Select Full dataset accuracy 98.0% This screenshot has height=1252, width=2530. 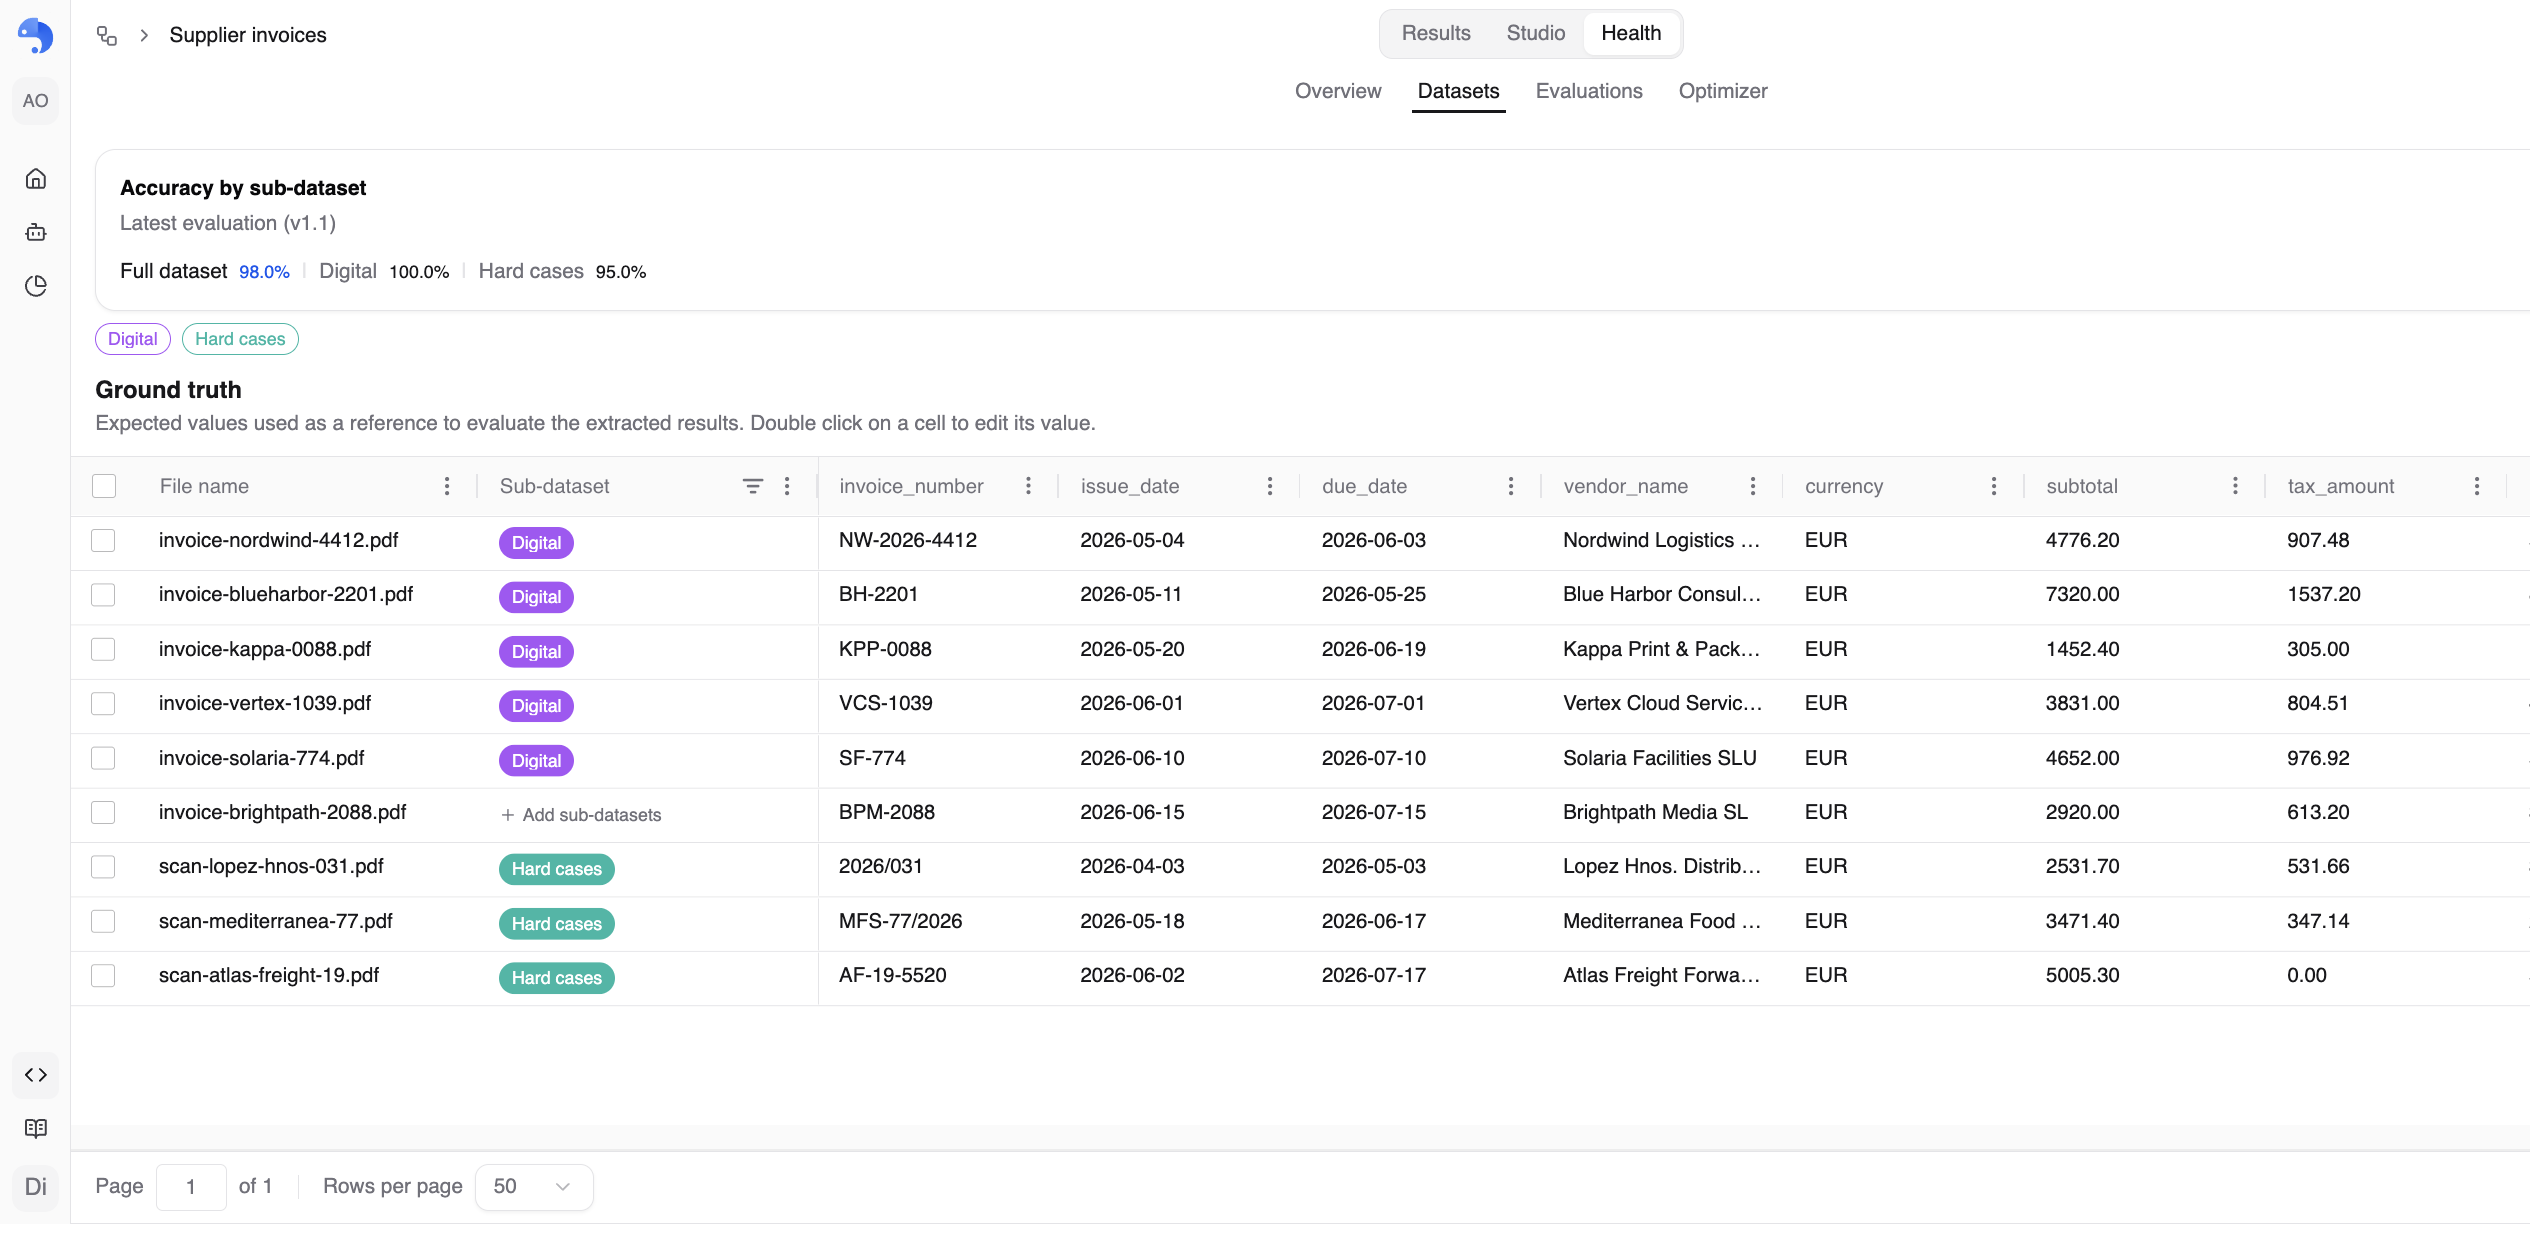click(x=205, y=272)
